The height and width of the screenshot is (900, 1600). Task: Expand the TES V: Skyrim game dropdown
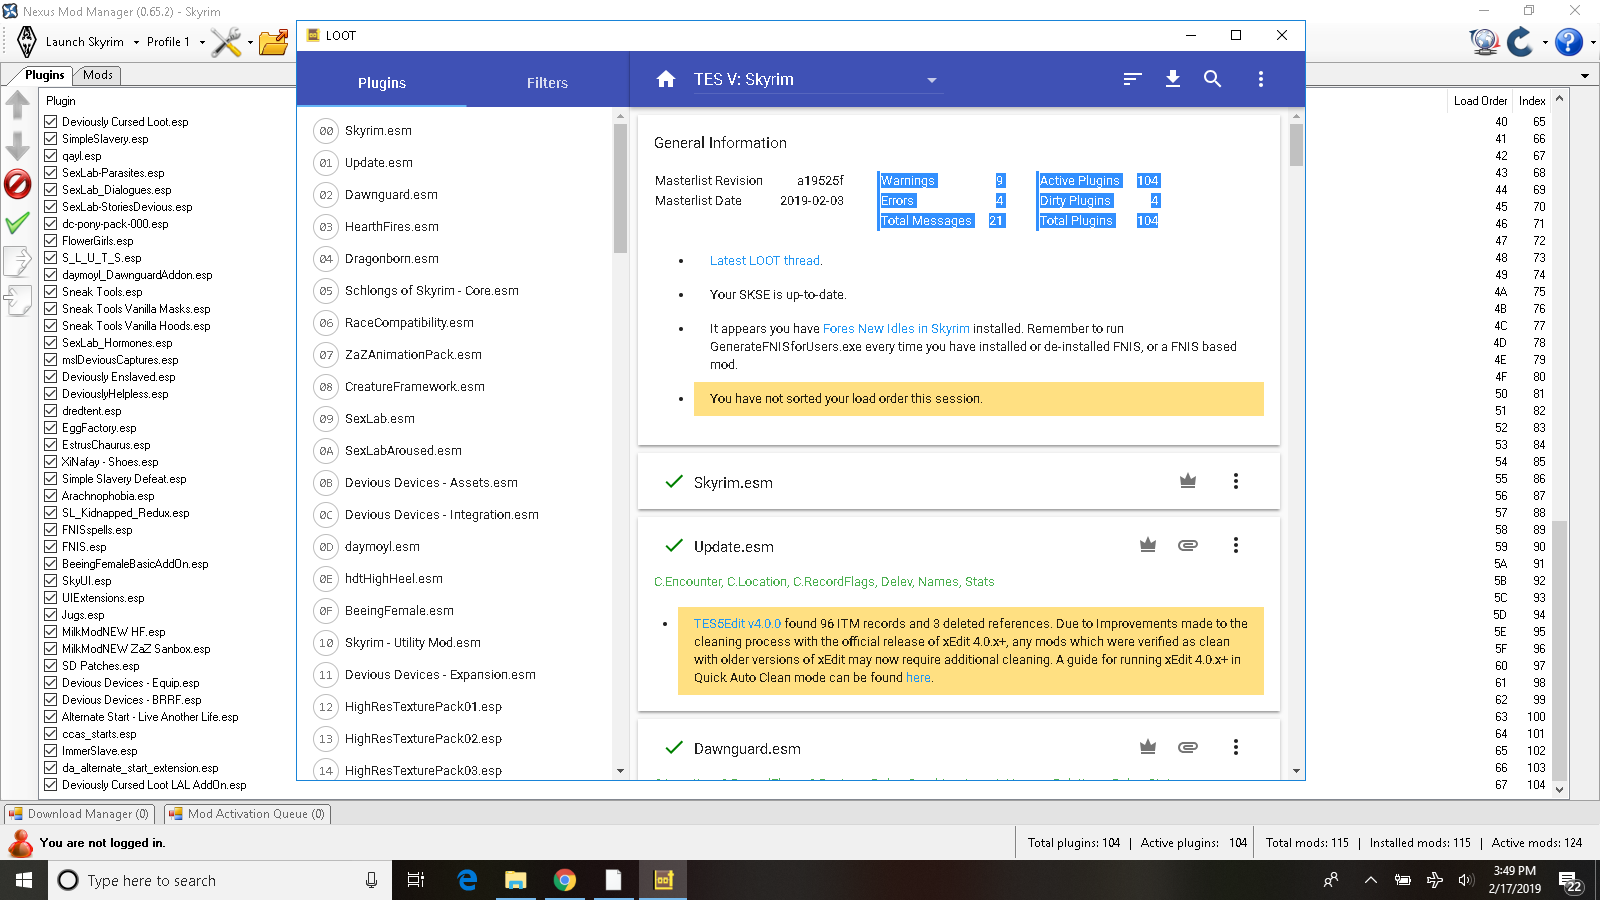(931, 80)
